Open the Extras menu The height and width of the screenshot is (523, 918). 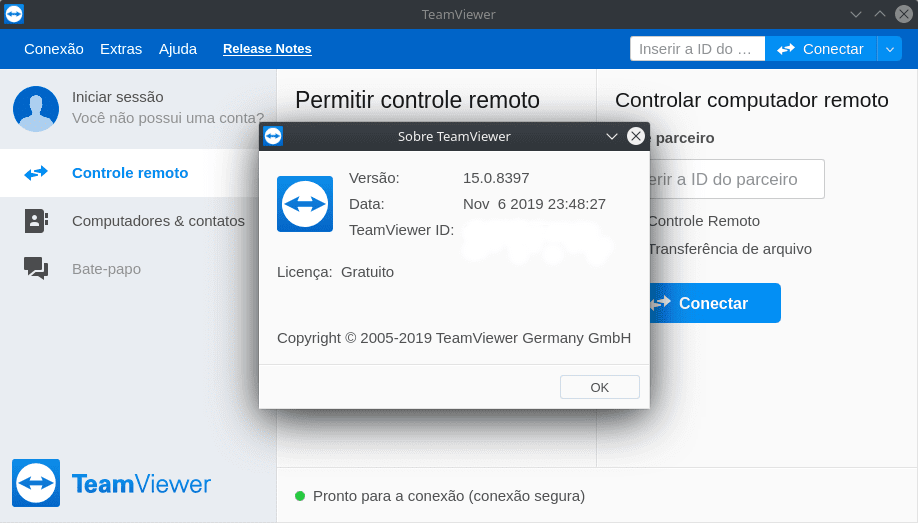coord(121,49)
